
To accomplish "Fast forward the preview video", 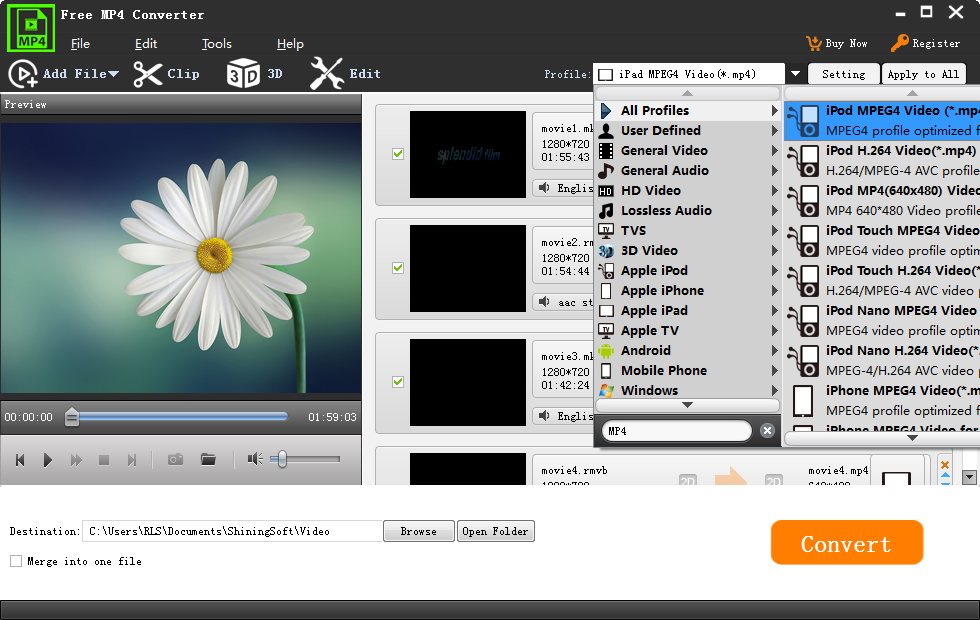I will 76,460.
